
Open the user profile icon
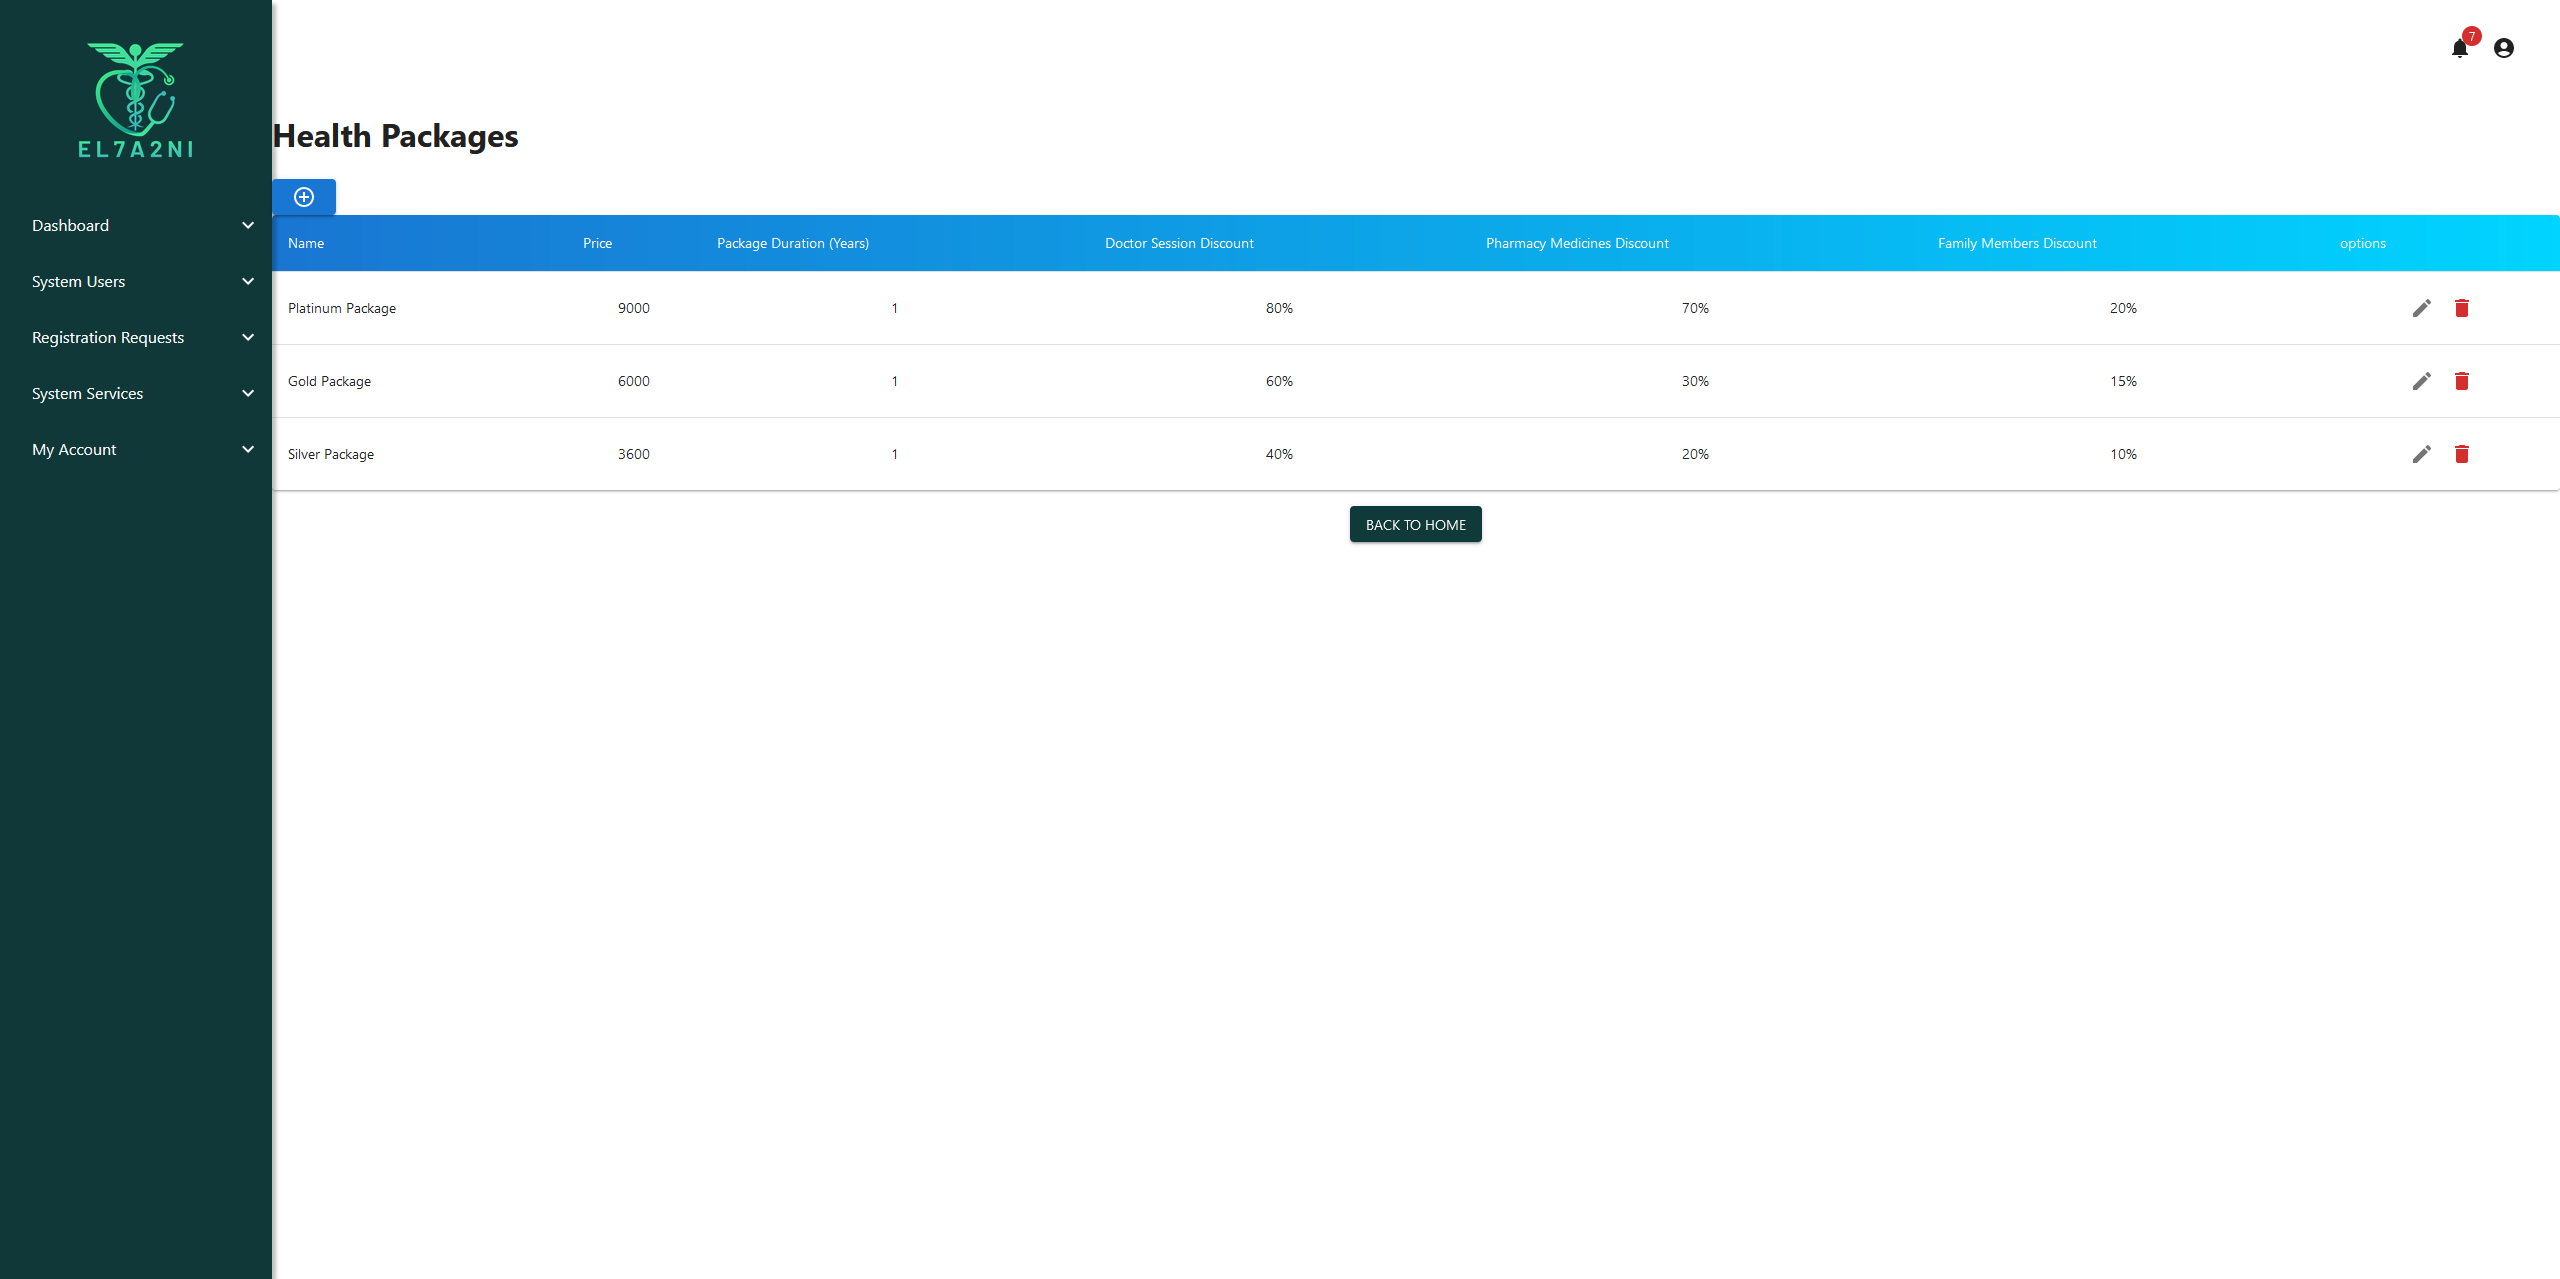pos(2504,48)
